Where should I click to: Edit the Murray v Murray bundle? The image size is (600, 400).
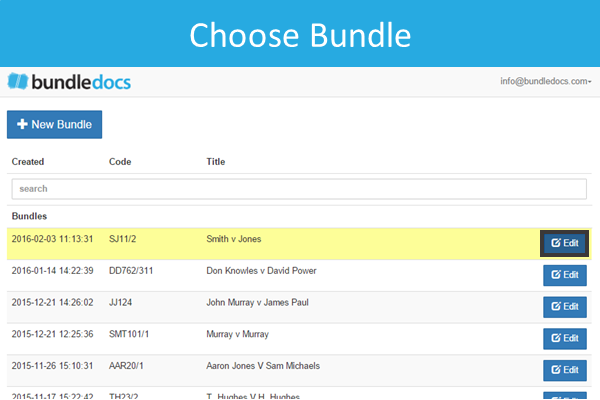564,338
